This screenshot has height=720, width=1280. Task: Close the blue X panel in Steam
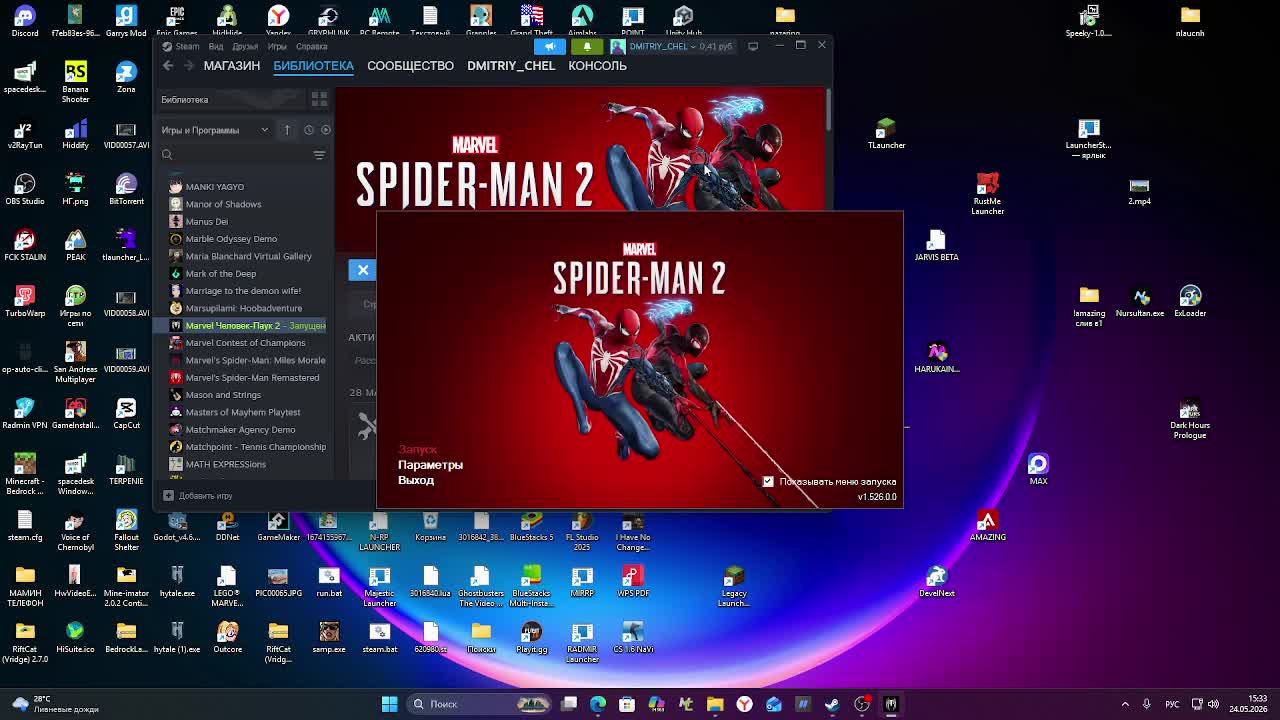[363, 270]
